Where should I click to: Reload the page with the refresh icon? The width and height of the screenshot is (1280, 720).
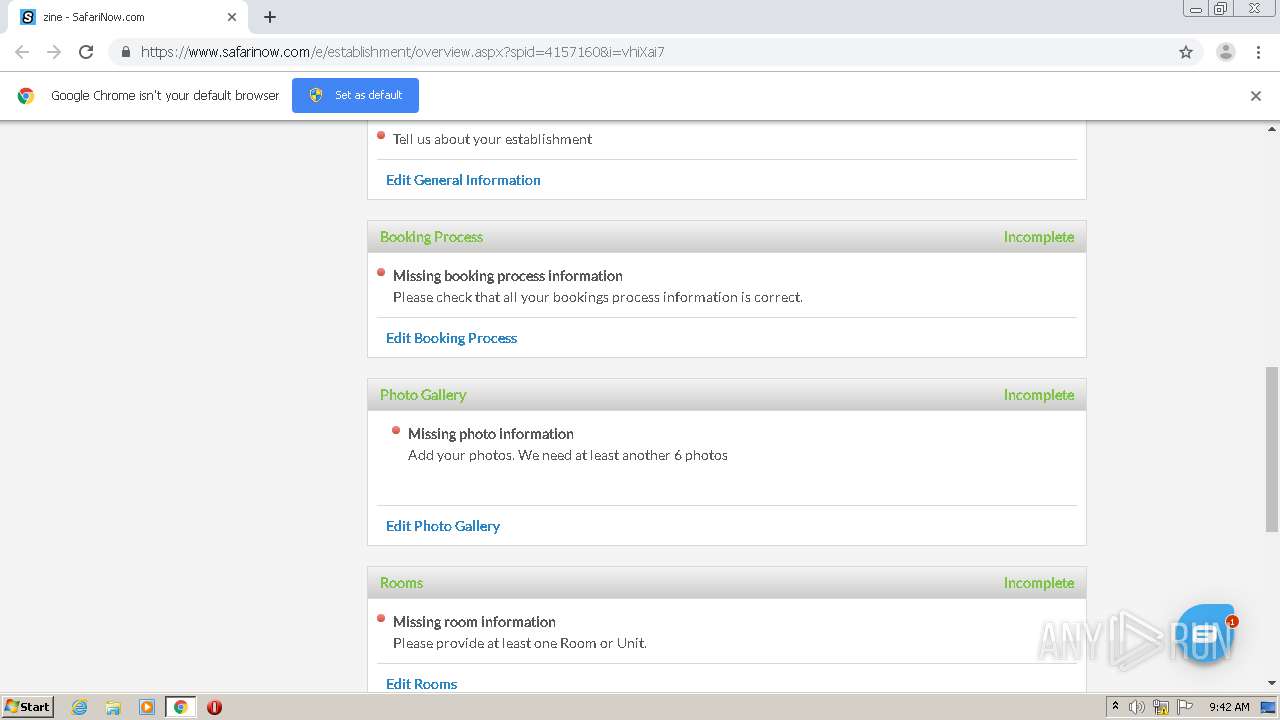click(86, 52)
